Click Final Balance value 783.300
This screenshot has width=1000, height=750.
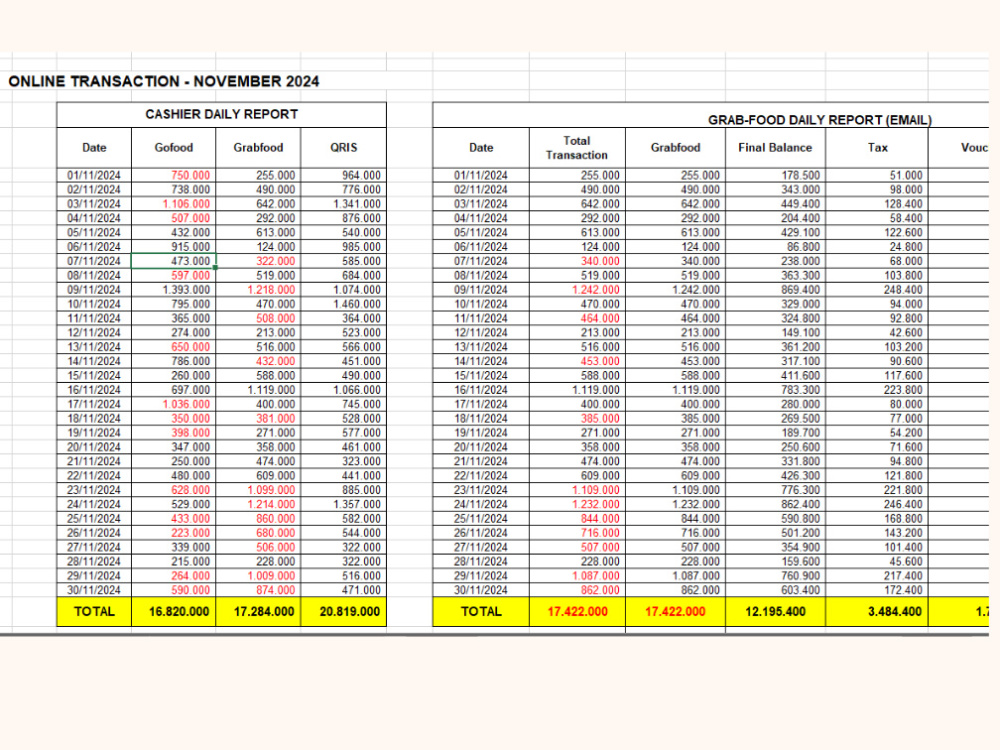pos(801,390)
